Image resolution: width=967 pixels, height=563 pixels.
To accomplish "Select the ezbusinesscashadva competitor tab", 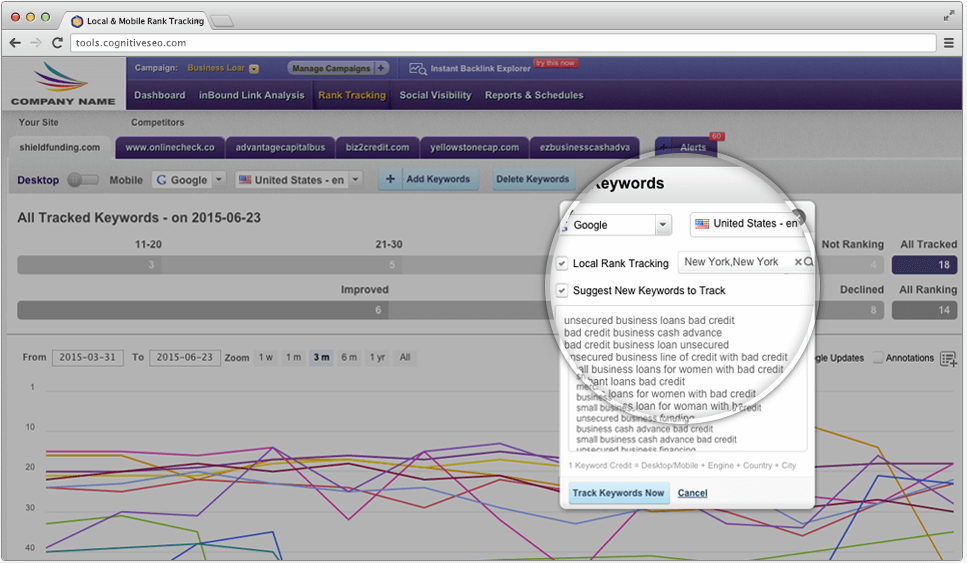I will (585, 147).
